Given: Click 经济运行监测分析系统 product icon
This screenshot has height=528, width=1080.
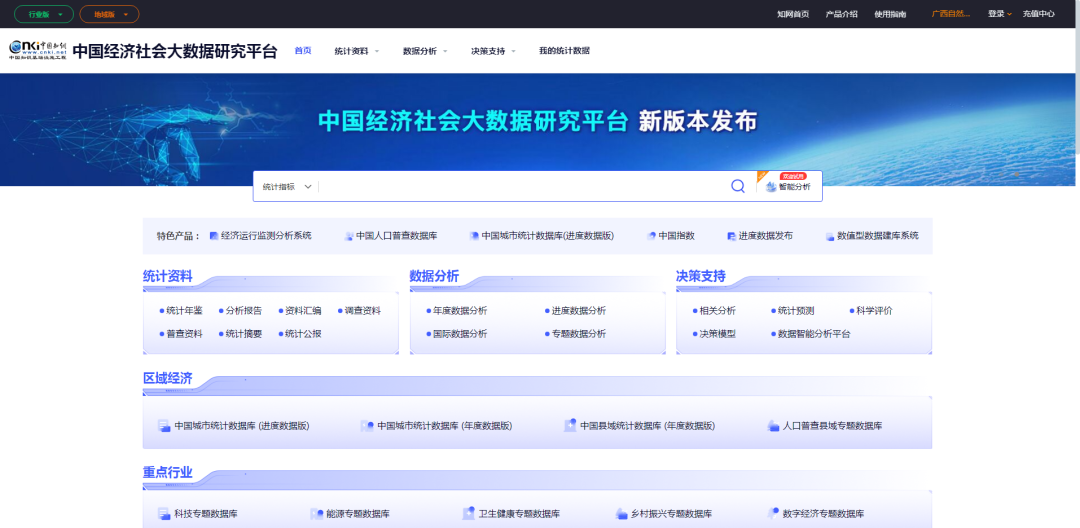Looking at the screenshot, I should (x=214, y=236).
